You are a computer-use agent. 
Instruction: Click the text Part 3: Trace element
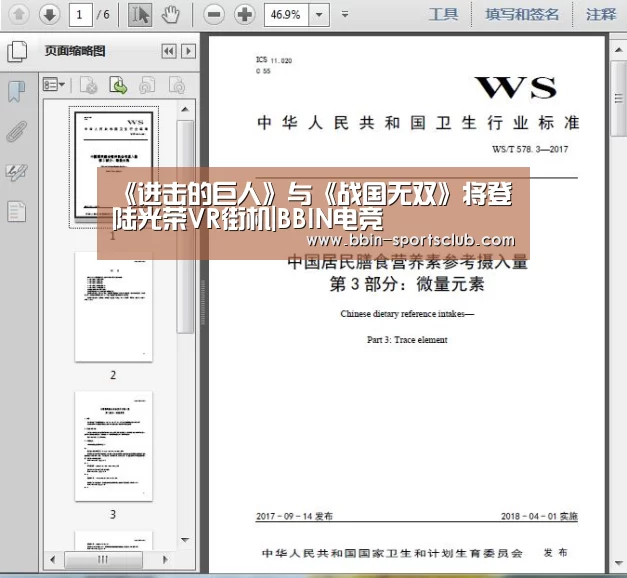[407, 340]
